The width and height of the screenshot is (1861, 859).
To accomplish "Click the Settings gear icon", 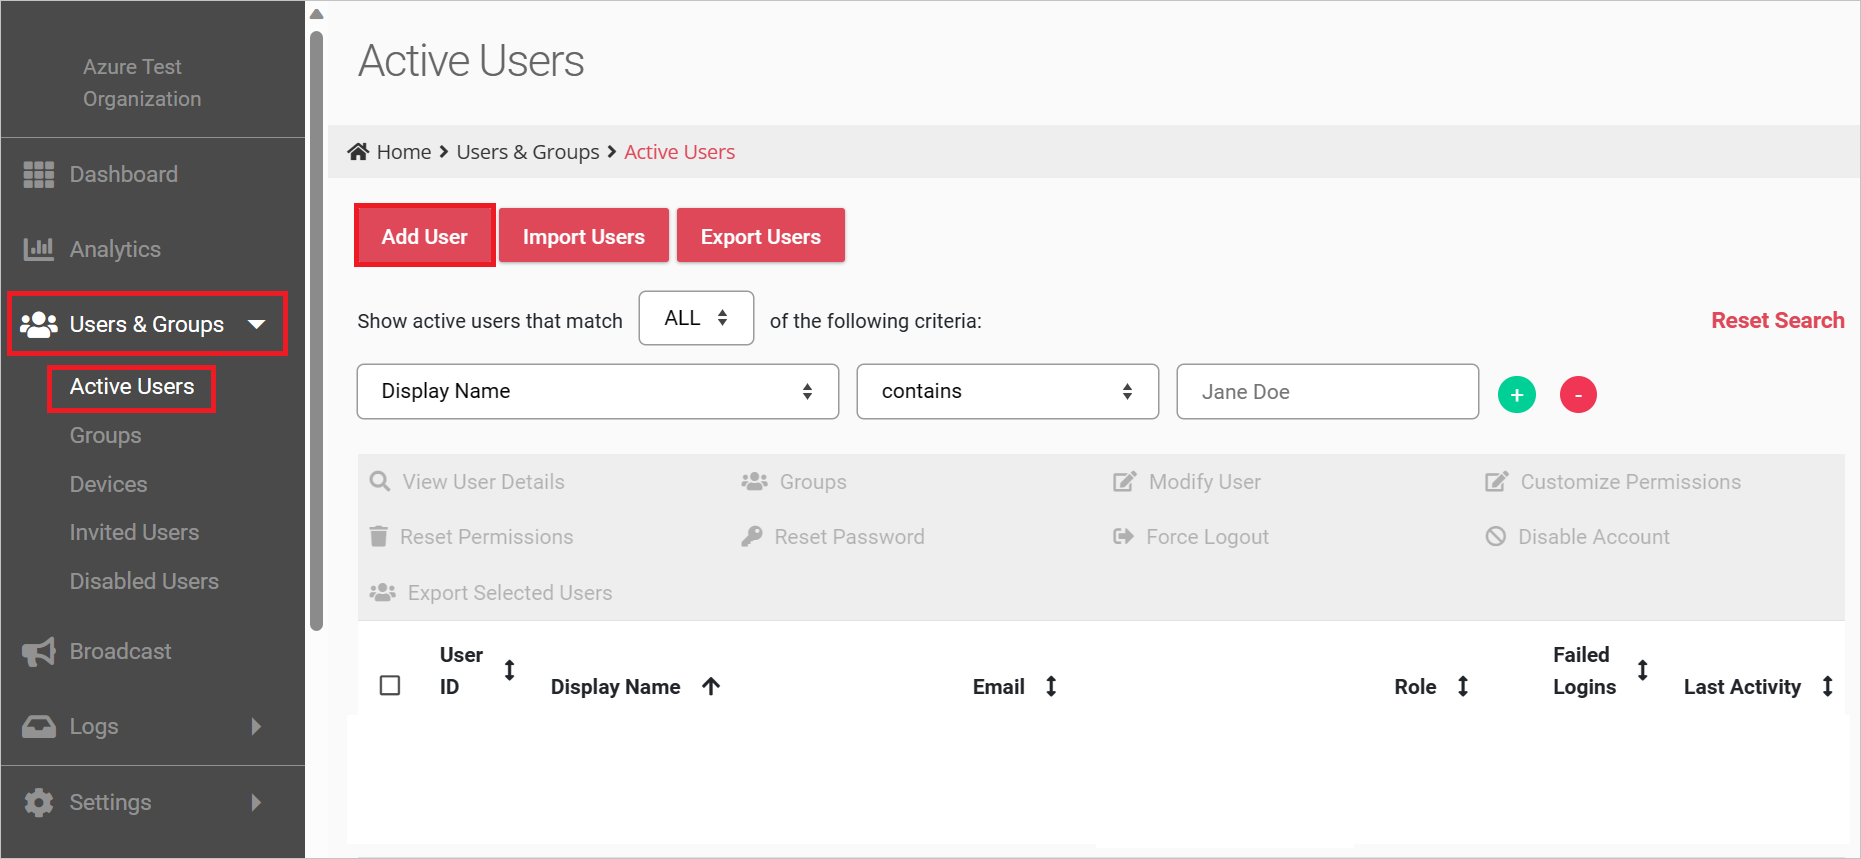I will [x=39, y=802].
